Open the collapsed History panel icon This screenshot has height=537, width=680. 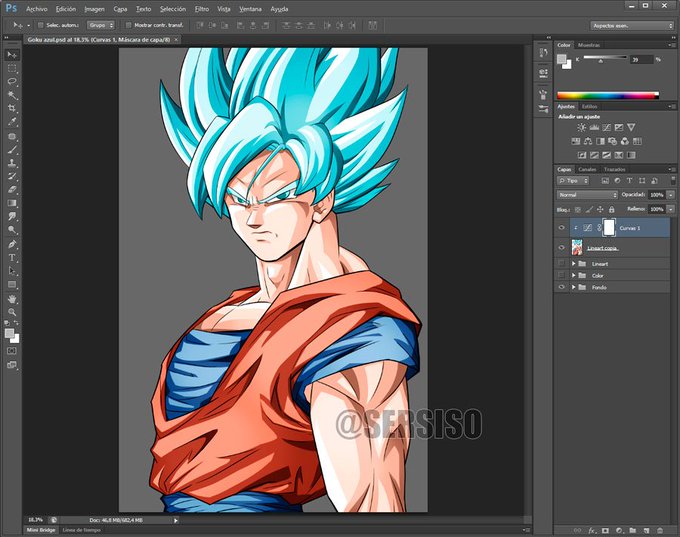tap(543, 53)
